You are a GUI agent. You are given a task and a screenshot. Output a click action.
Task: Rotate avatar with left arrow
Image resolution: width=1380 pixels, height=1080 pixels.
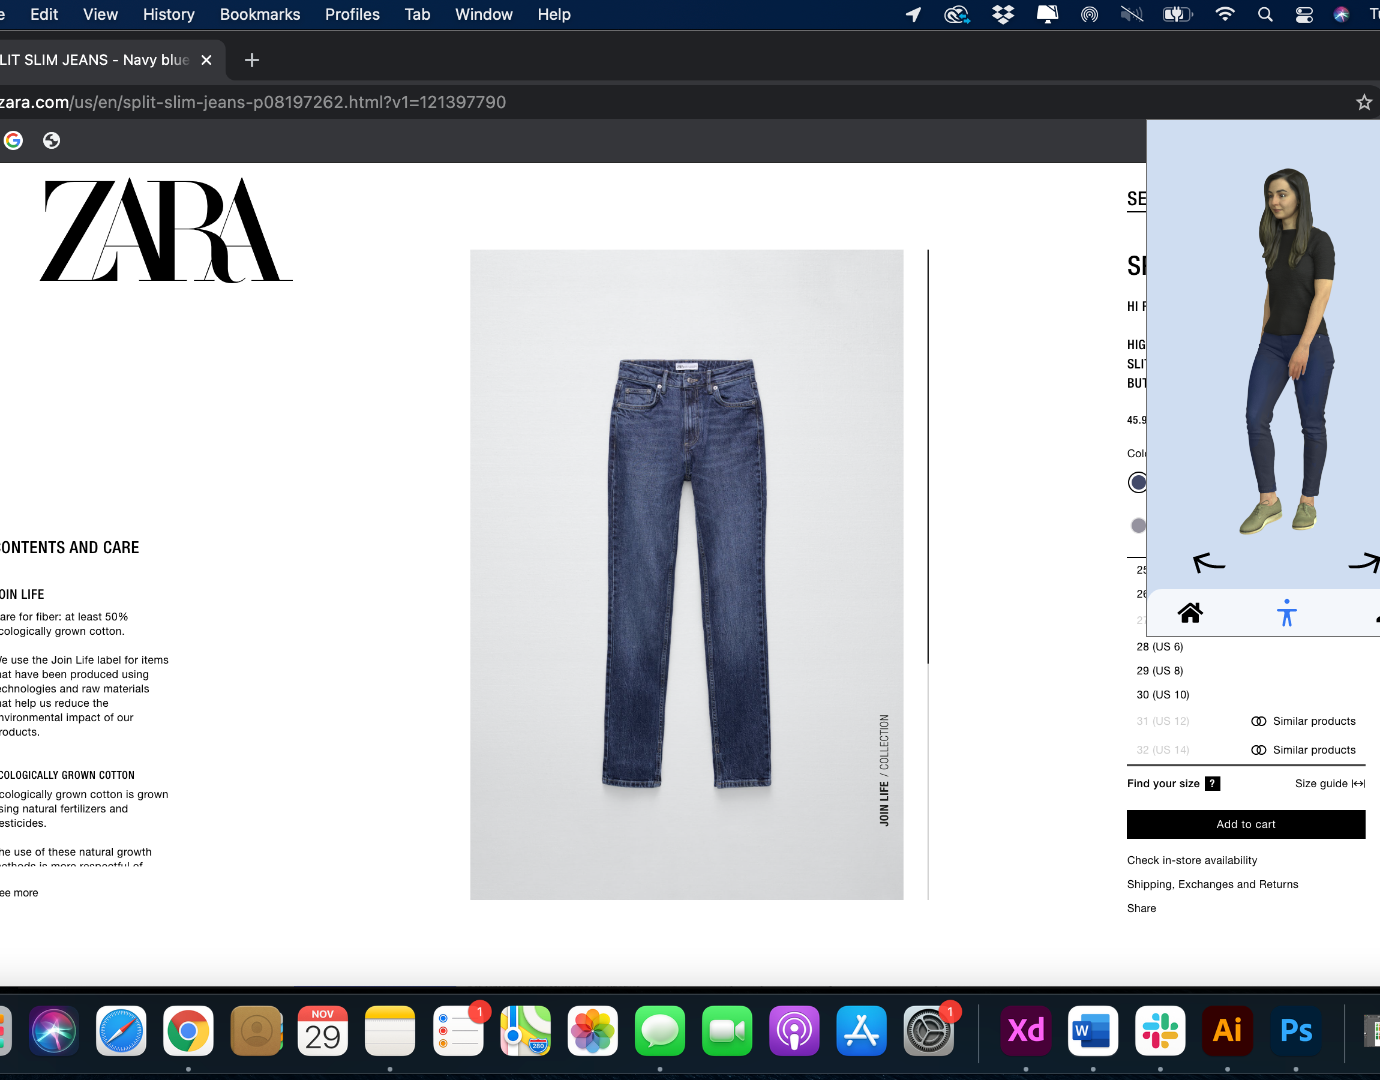coord(1209,563)
